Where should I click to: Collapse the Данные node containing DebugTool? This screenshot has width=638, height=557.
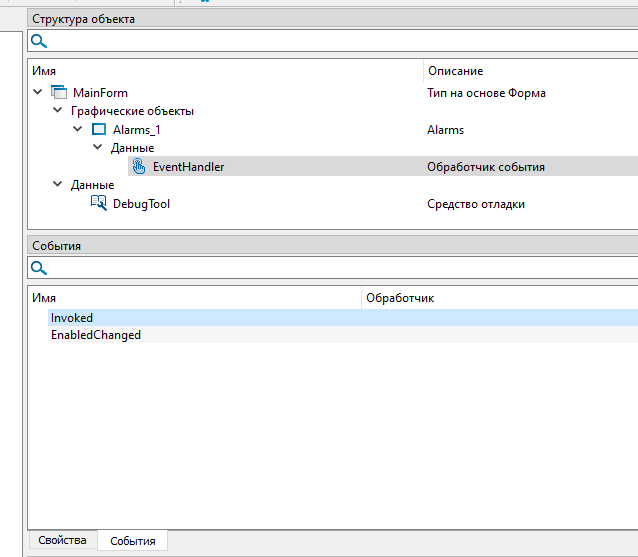click(58, 185)
